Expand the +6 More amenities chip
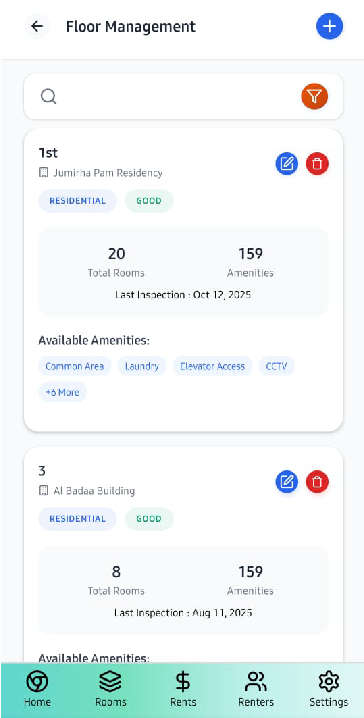 point(62,392)
